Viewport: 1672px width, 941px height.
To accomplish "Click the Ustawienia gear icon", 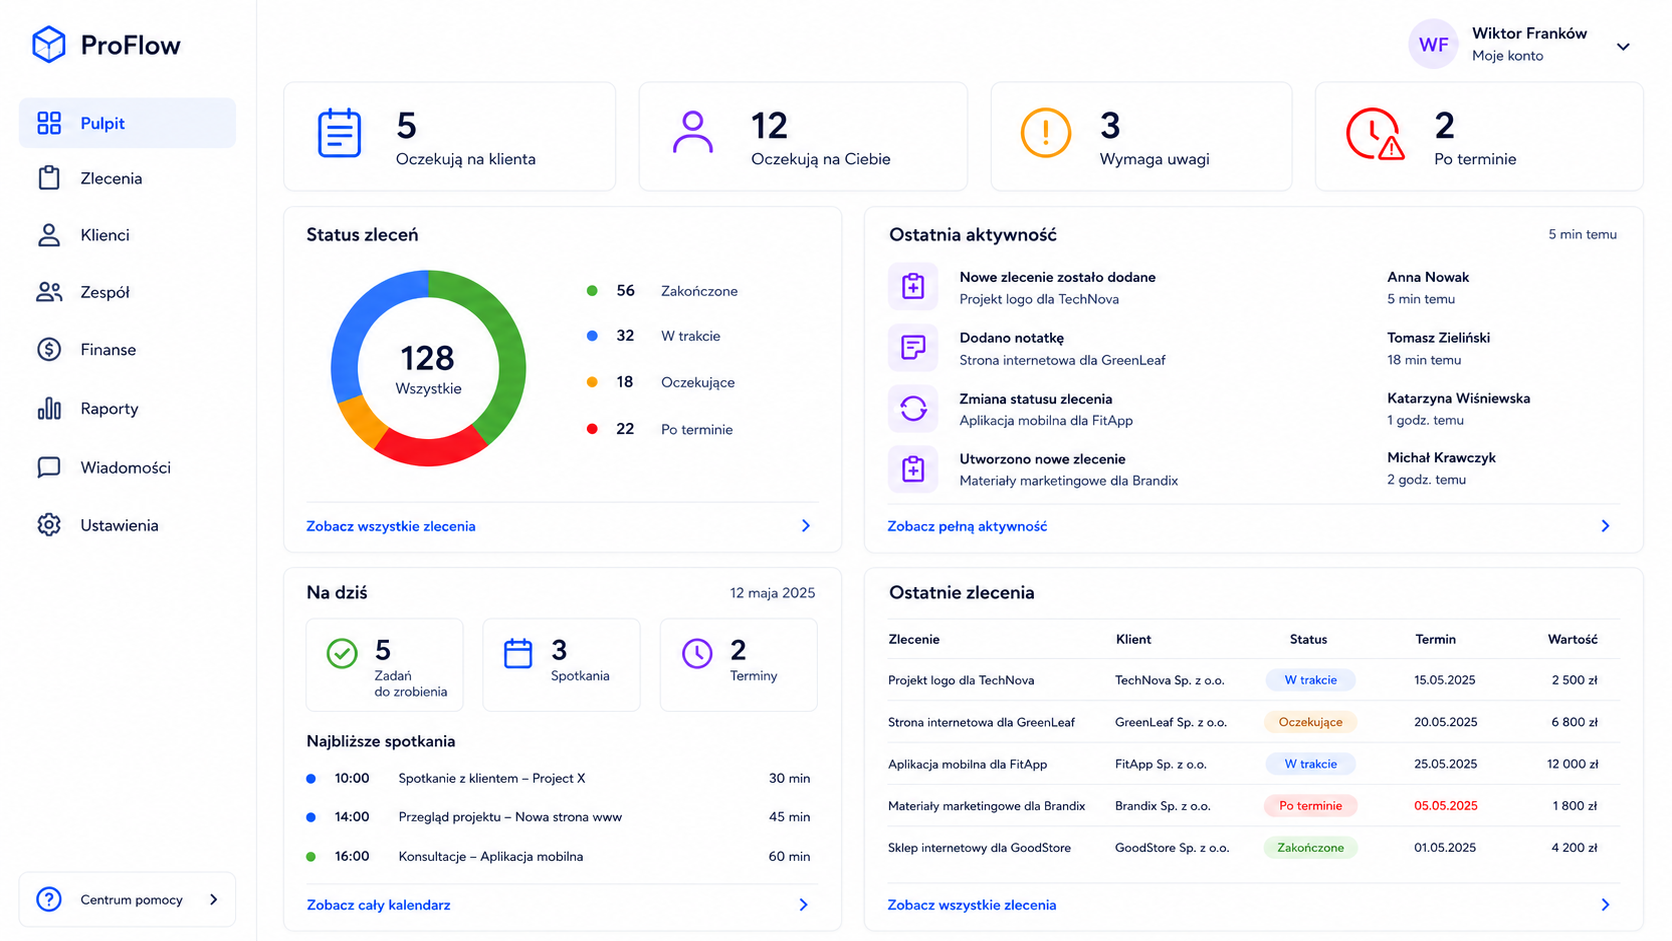I will [49, 525].
